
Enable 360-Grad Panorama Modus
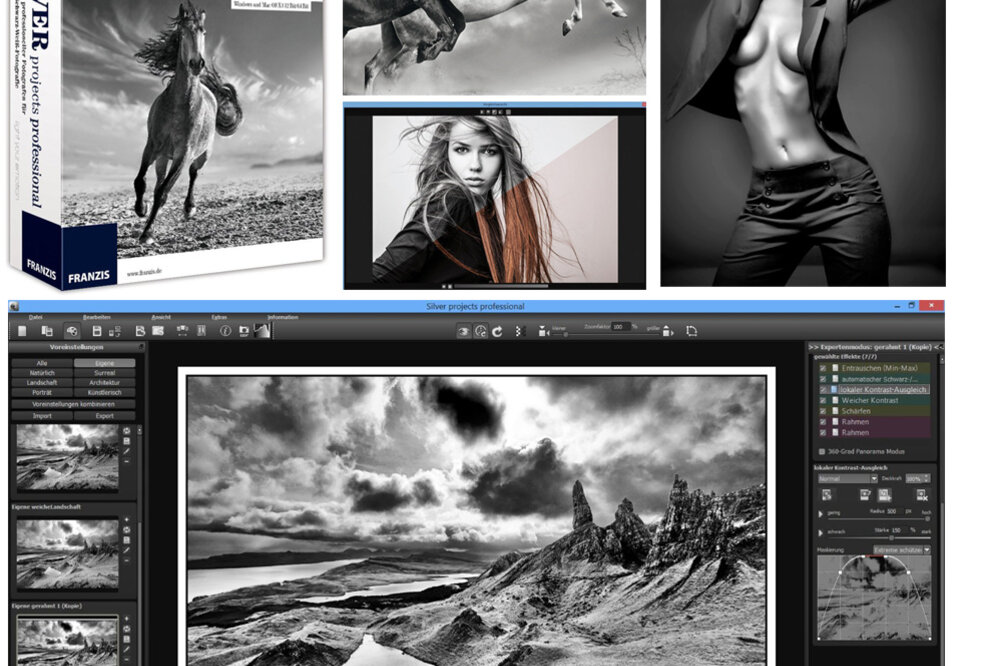pyautogui.click(x=820, y=450)
